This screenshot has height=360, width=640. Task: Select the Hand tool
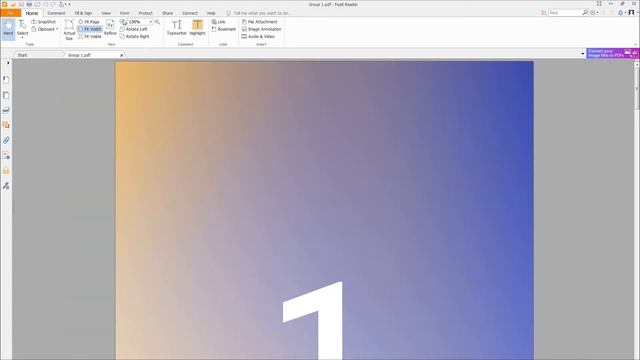pyautogui.click(x=8, y=29)
